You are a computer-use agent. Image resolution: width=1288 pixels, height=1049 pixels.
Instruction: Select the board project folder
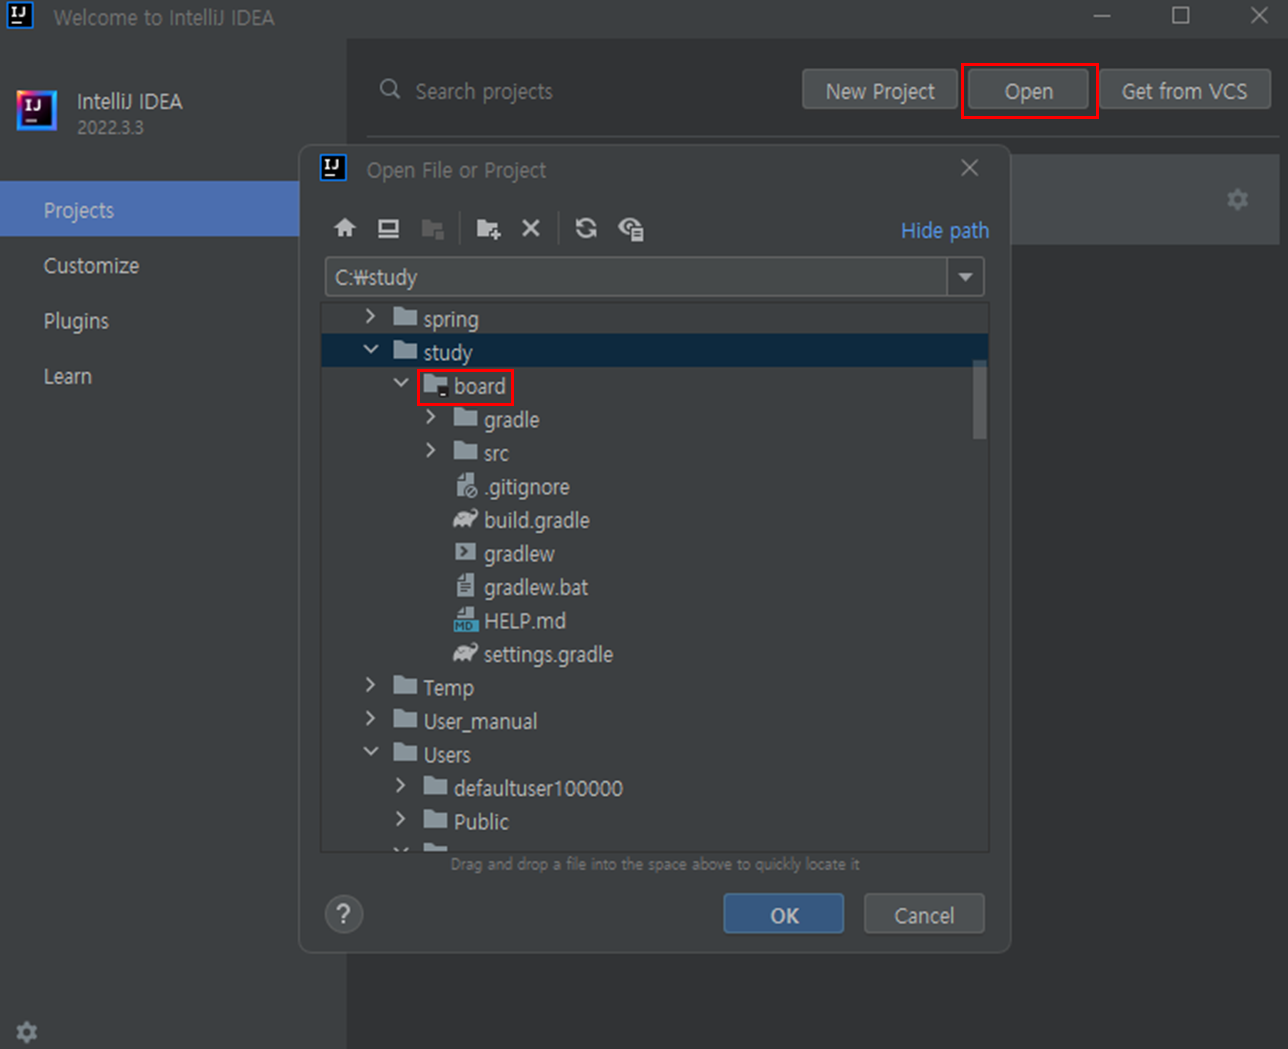click(x=465, y=386)
